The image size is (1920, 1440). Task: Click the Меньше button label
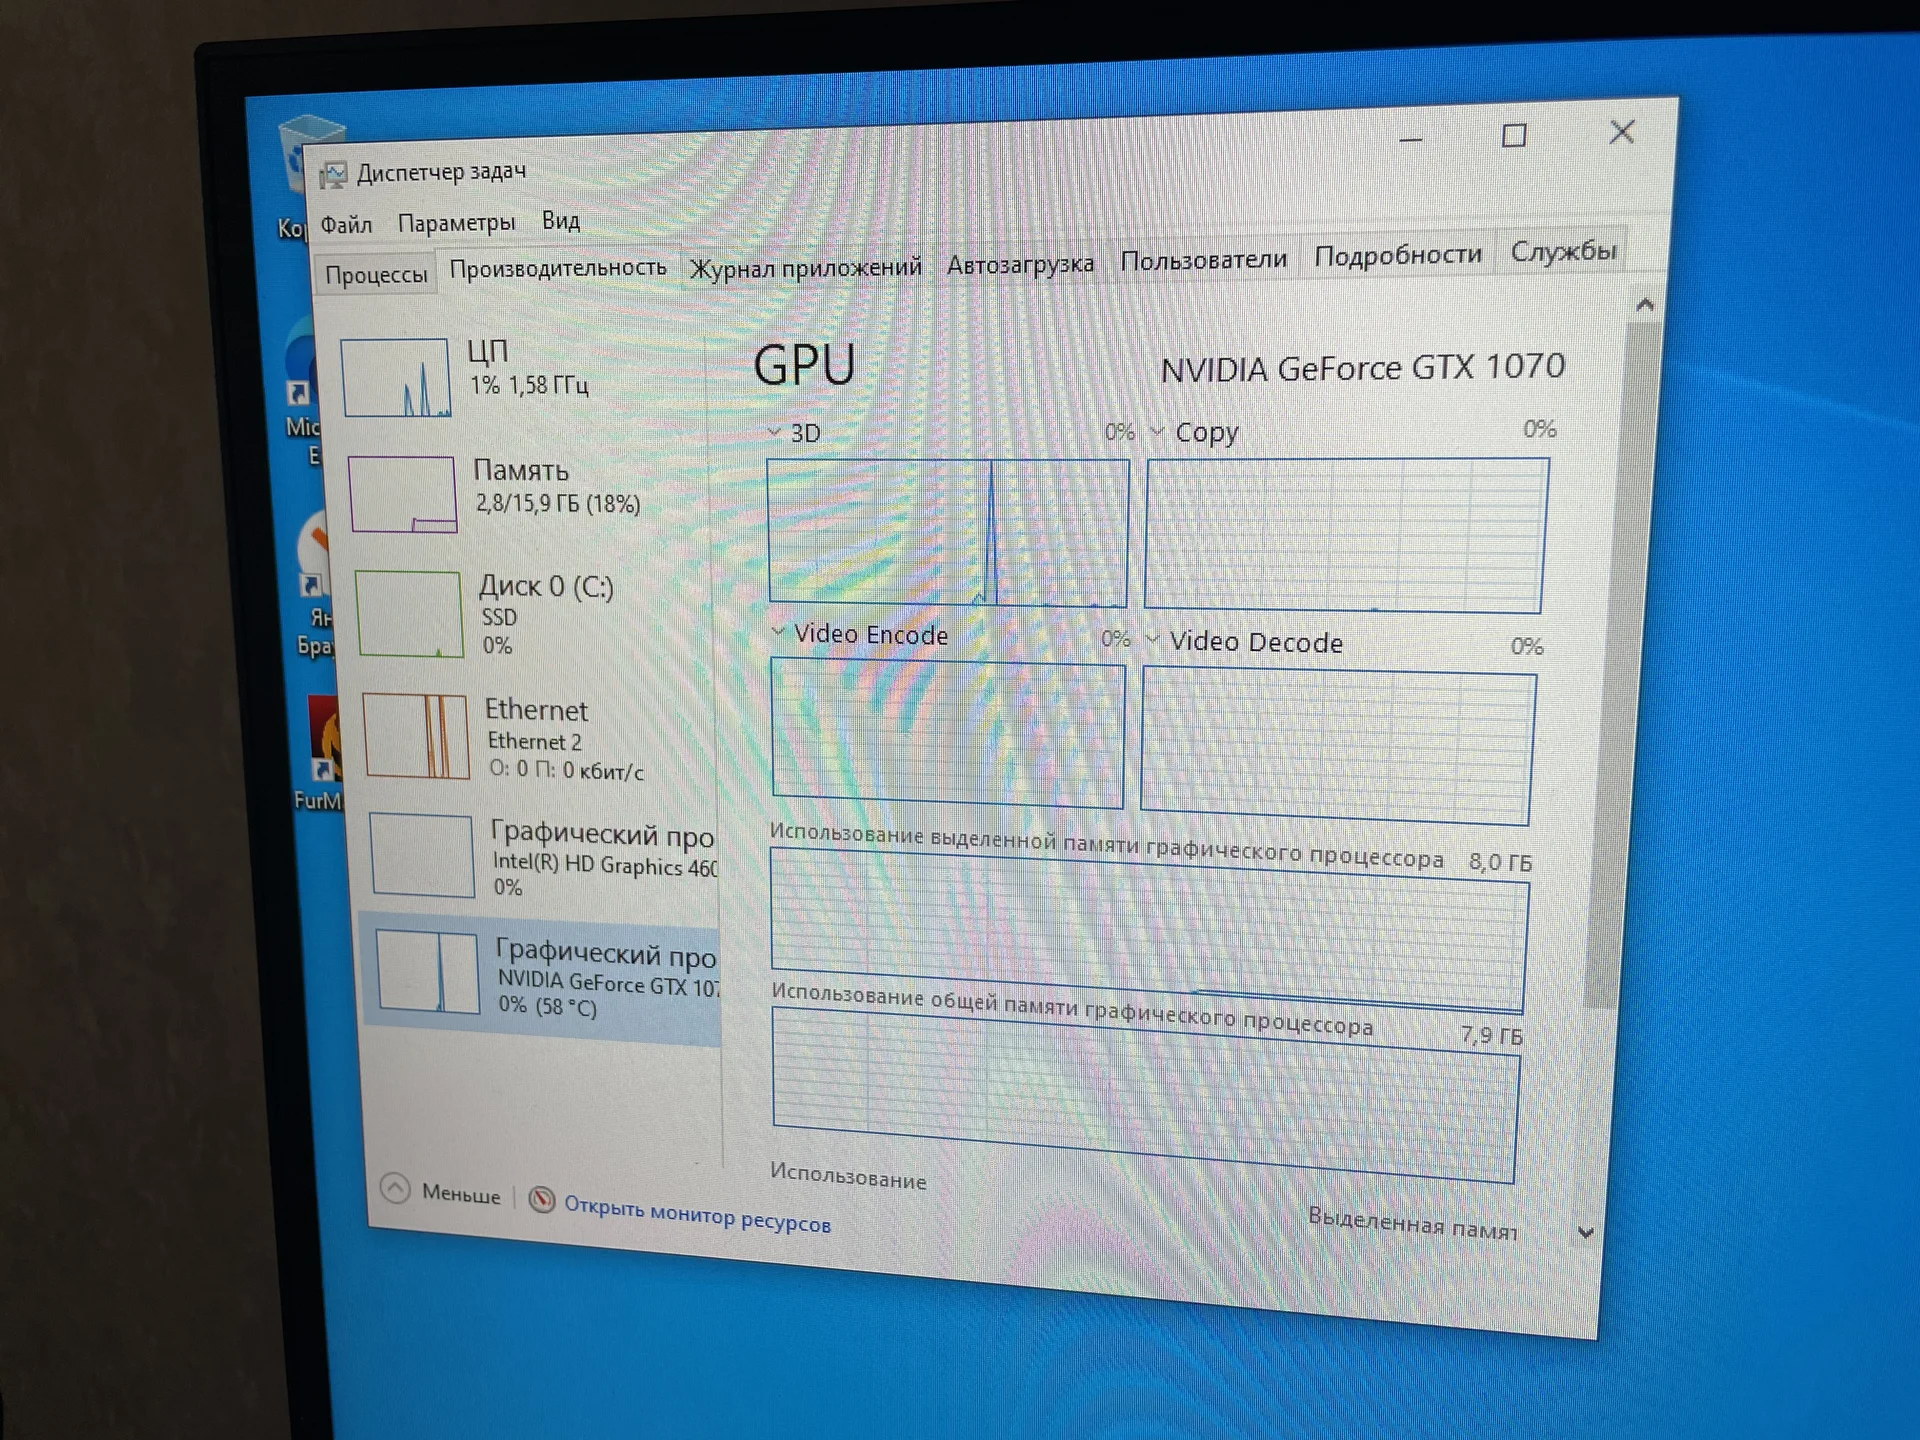[x=461, y=1194]
